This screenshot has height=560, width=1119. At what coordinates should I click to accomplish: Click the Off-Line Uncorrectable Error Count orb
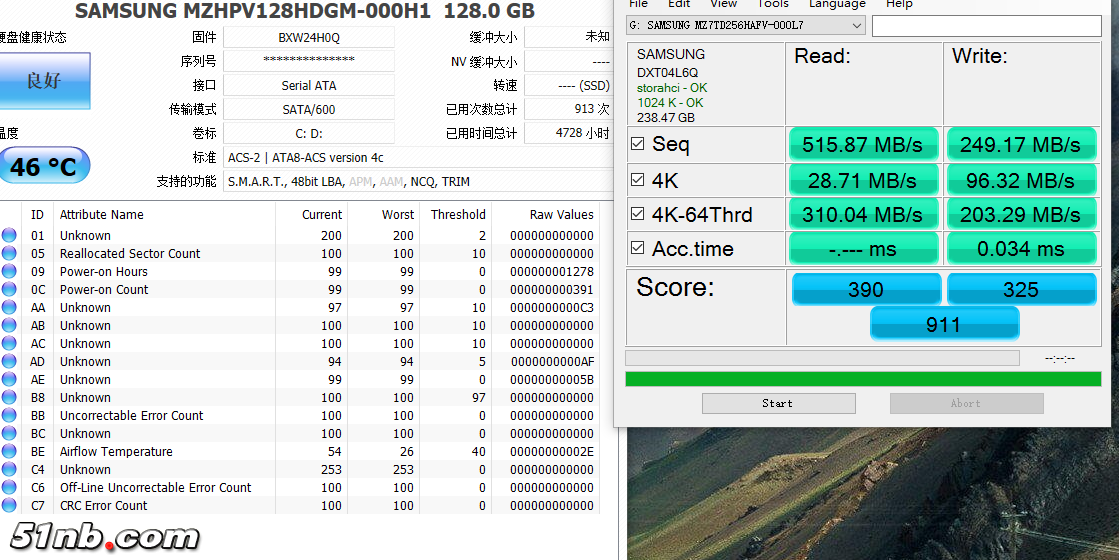(9, 488)
